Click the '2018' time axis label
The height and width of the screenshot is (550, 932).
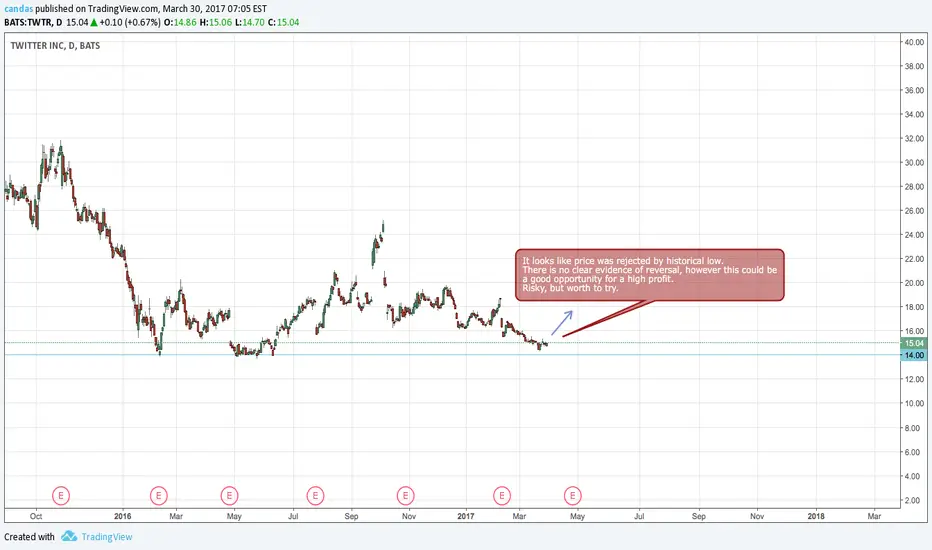pyautogui.click(x=816, y=516)
